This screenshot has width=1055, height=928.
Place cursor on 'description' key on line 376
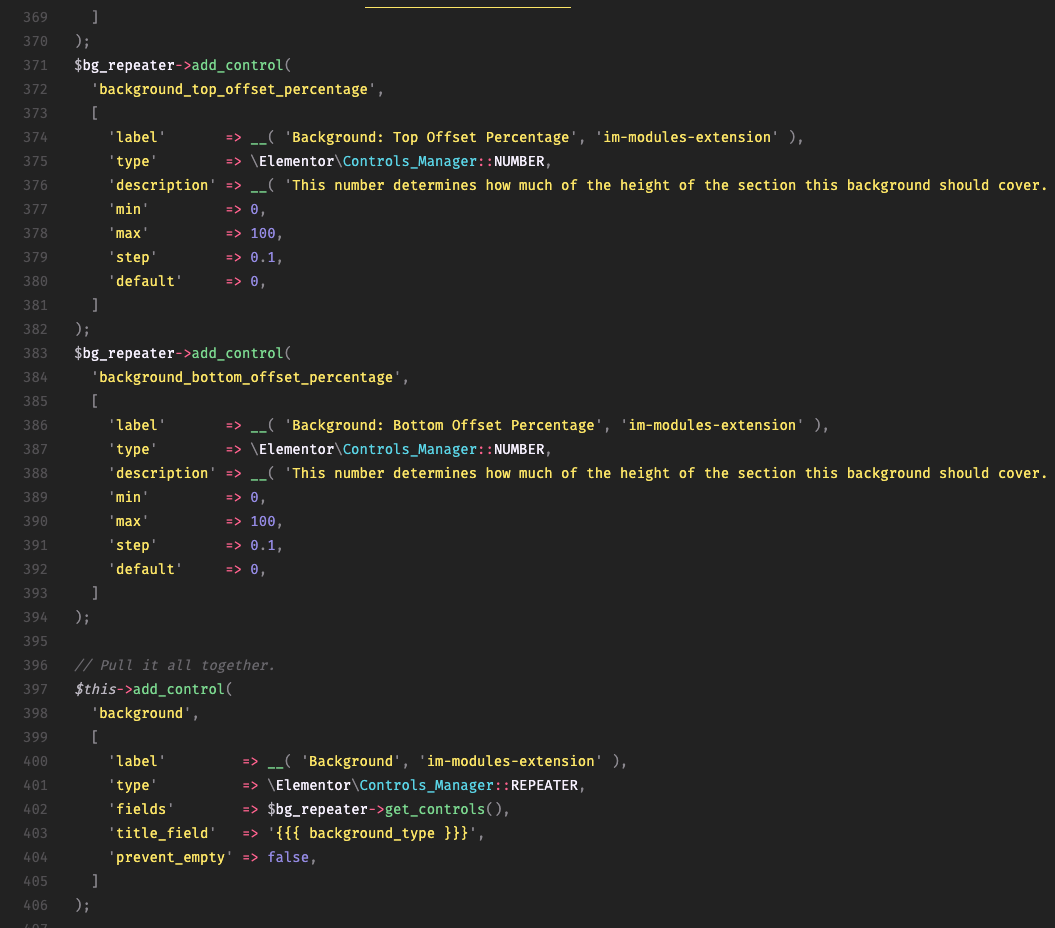tap(162, 185)
